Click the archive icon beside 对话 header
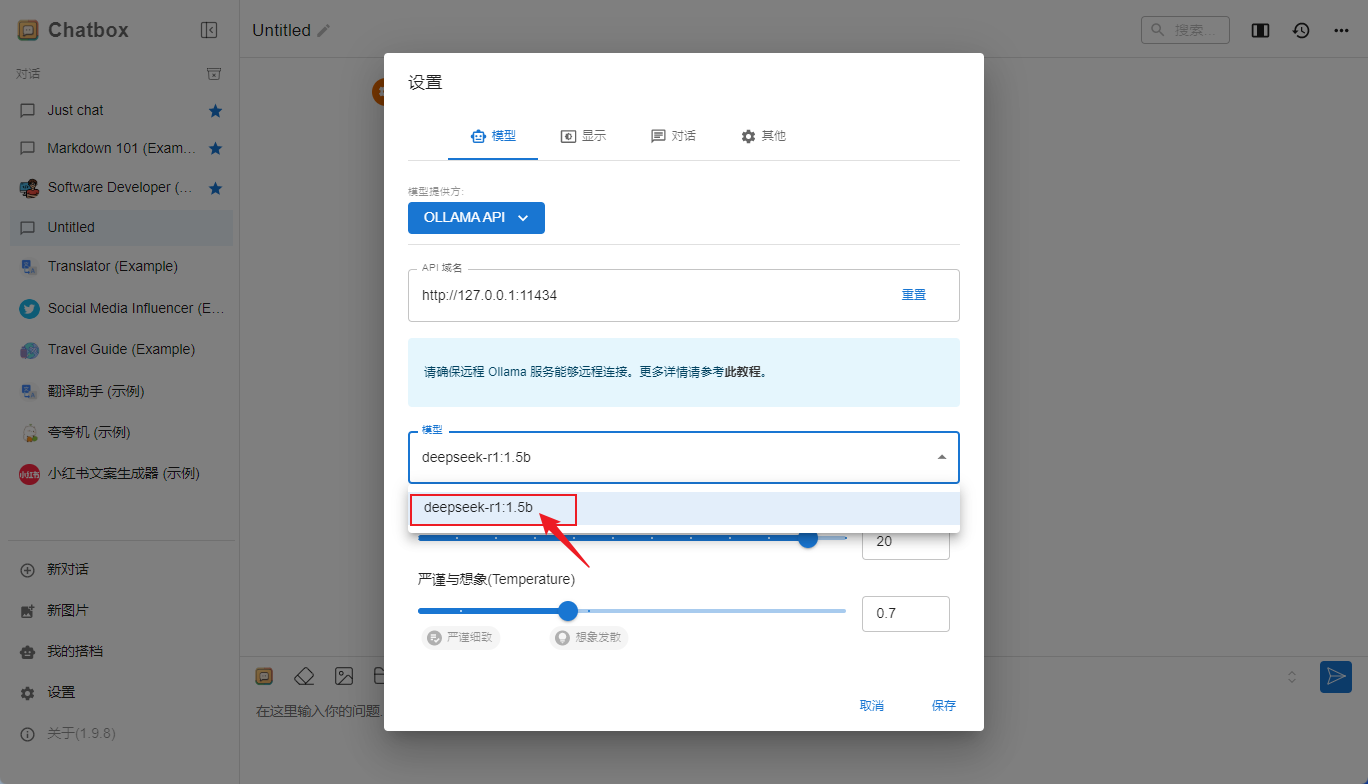The image size is (1368, 784). pos(213,74)
